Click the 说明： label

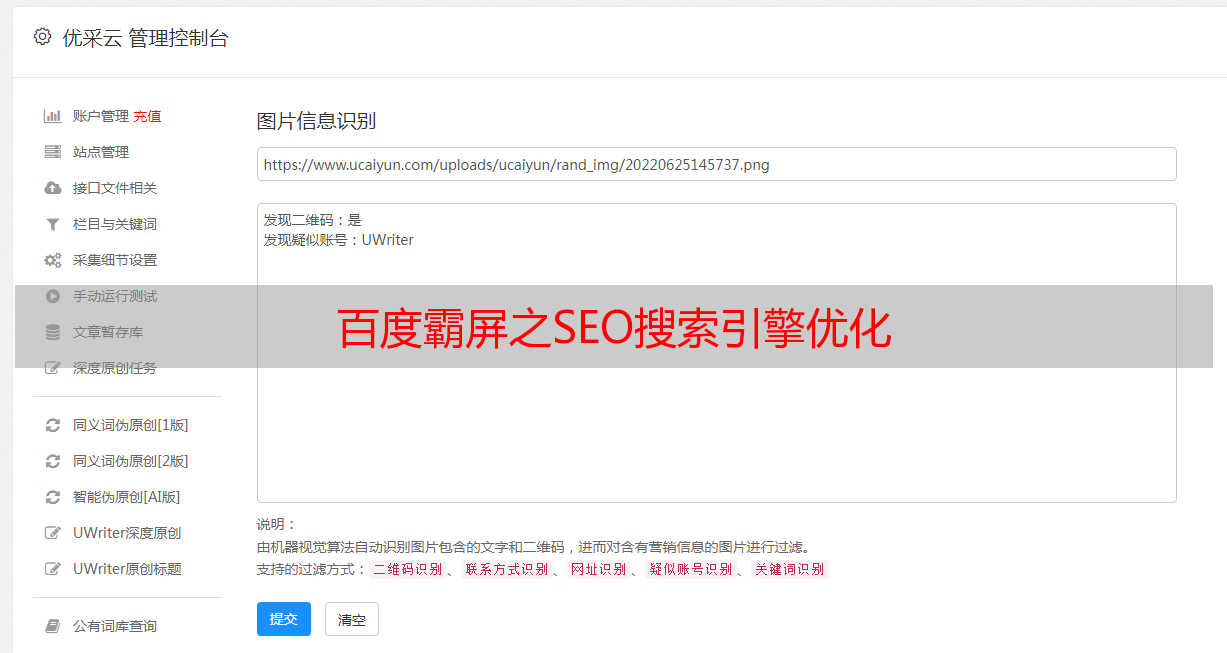coord(277,524)
